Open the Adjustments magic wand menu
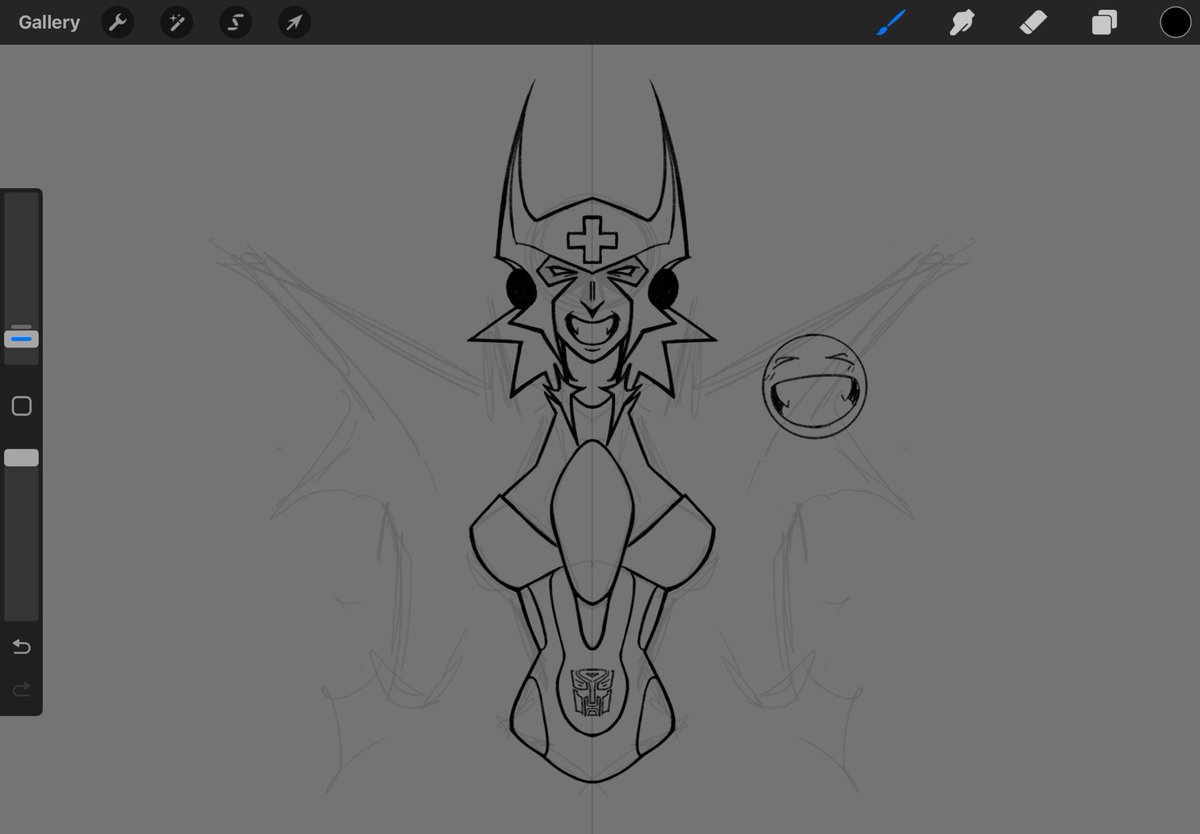Image resolution: width=1200 pixels, height=834 pixels. [177, 22]
